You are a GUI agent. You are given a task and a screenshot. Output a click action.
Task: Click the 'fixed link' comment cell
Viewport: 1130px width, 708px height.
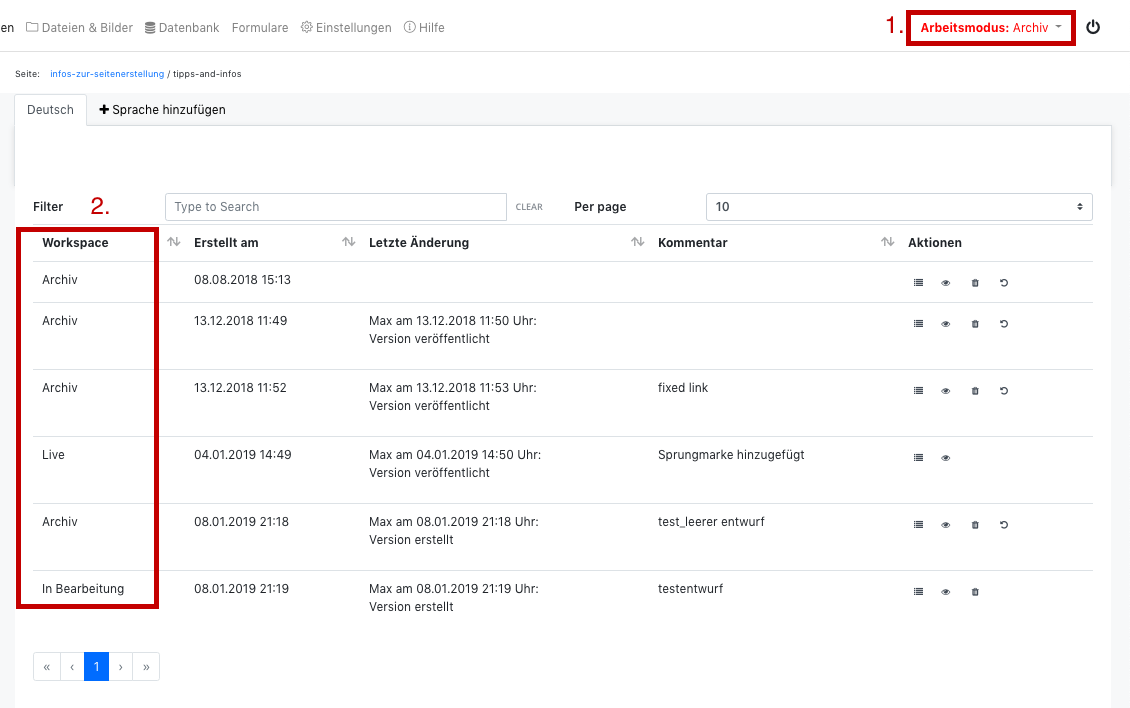pos(682,388)
